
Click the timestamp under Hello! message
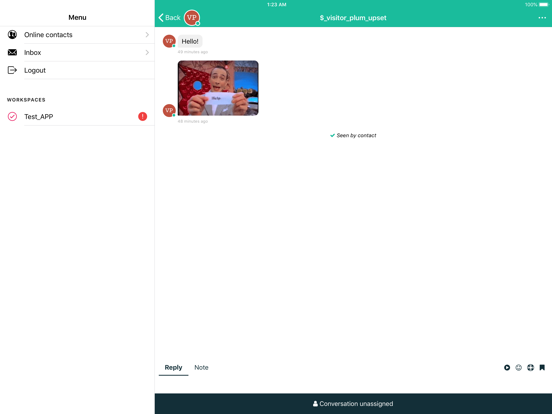[x=193, y=52]
